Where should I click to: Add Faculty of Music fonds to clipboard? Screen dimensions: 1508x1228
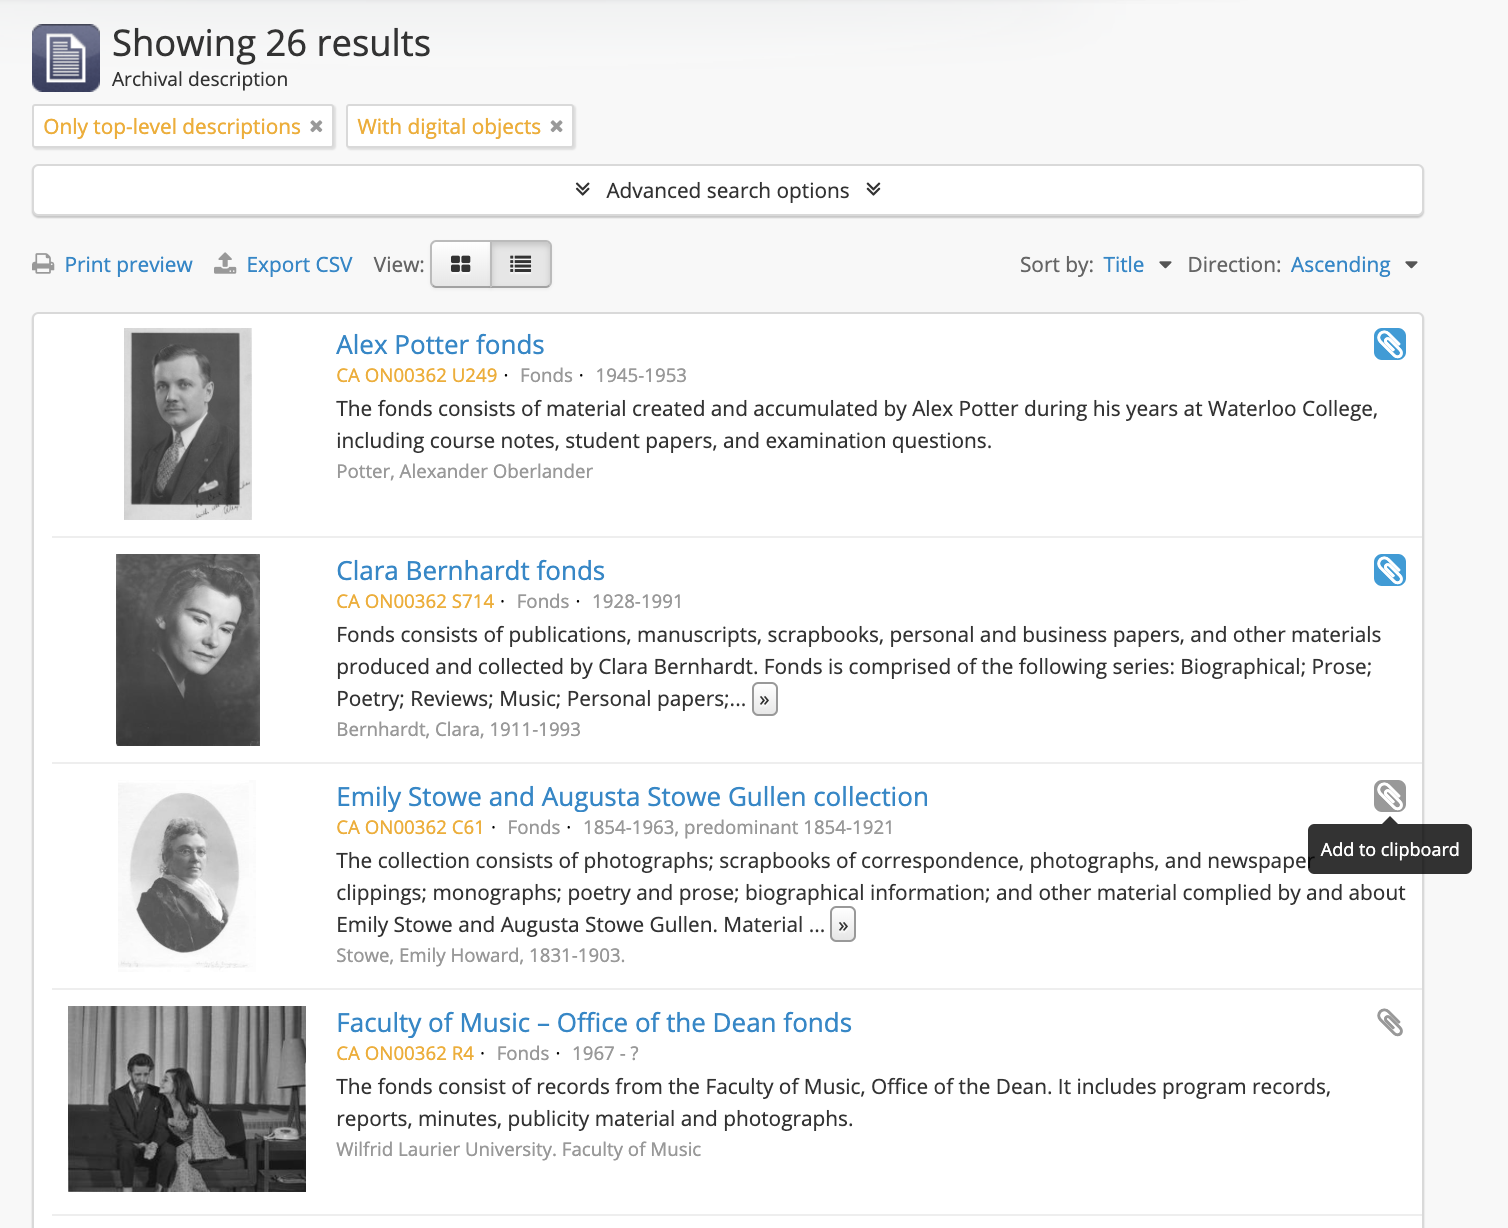click(x=1389, y=1022)
